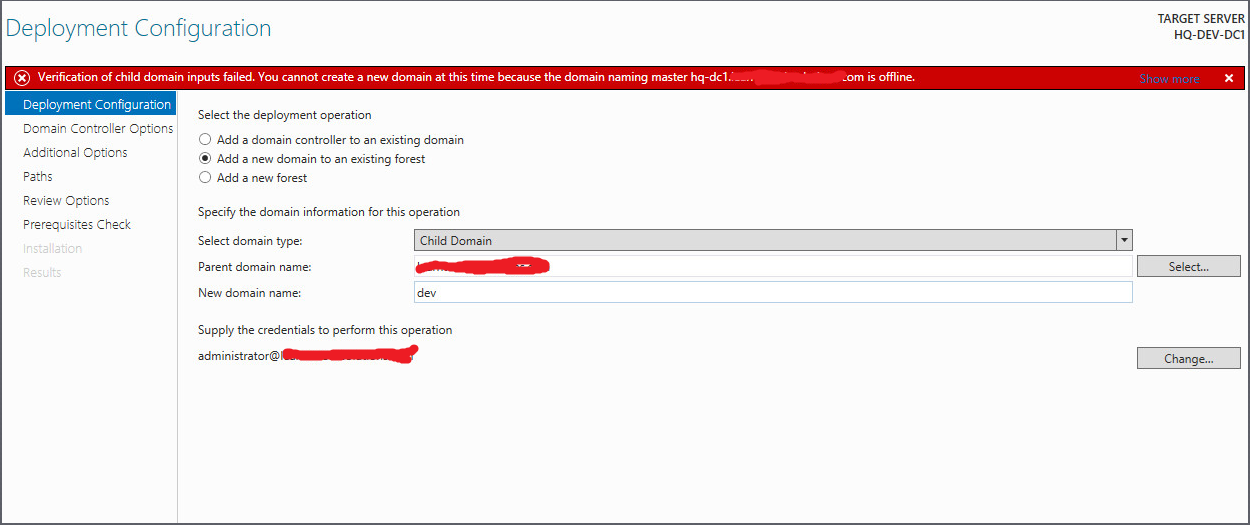The image size is (1250, 525).
Task: Click the verification failed error message text
Action: (476, 77)
